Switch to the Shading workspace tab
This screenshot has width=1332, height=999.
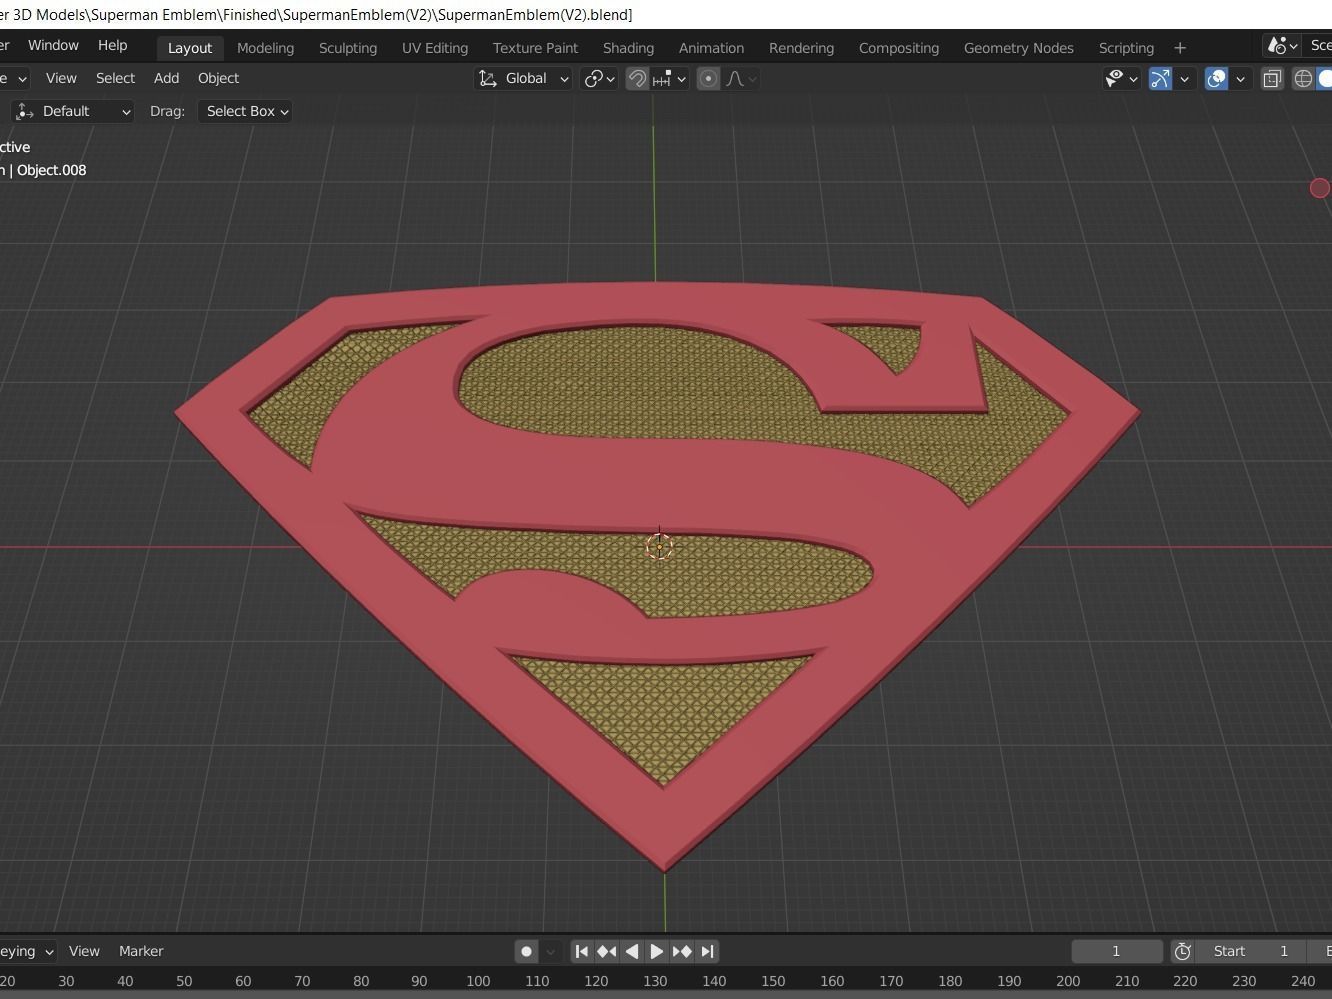point(628,47)
